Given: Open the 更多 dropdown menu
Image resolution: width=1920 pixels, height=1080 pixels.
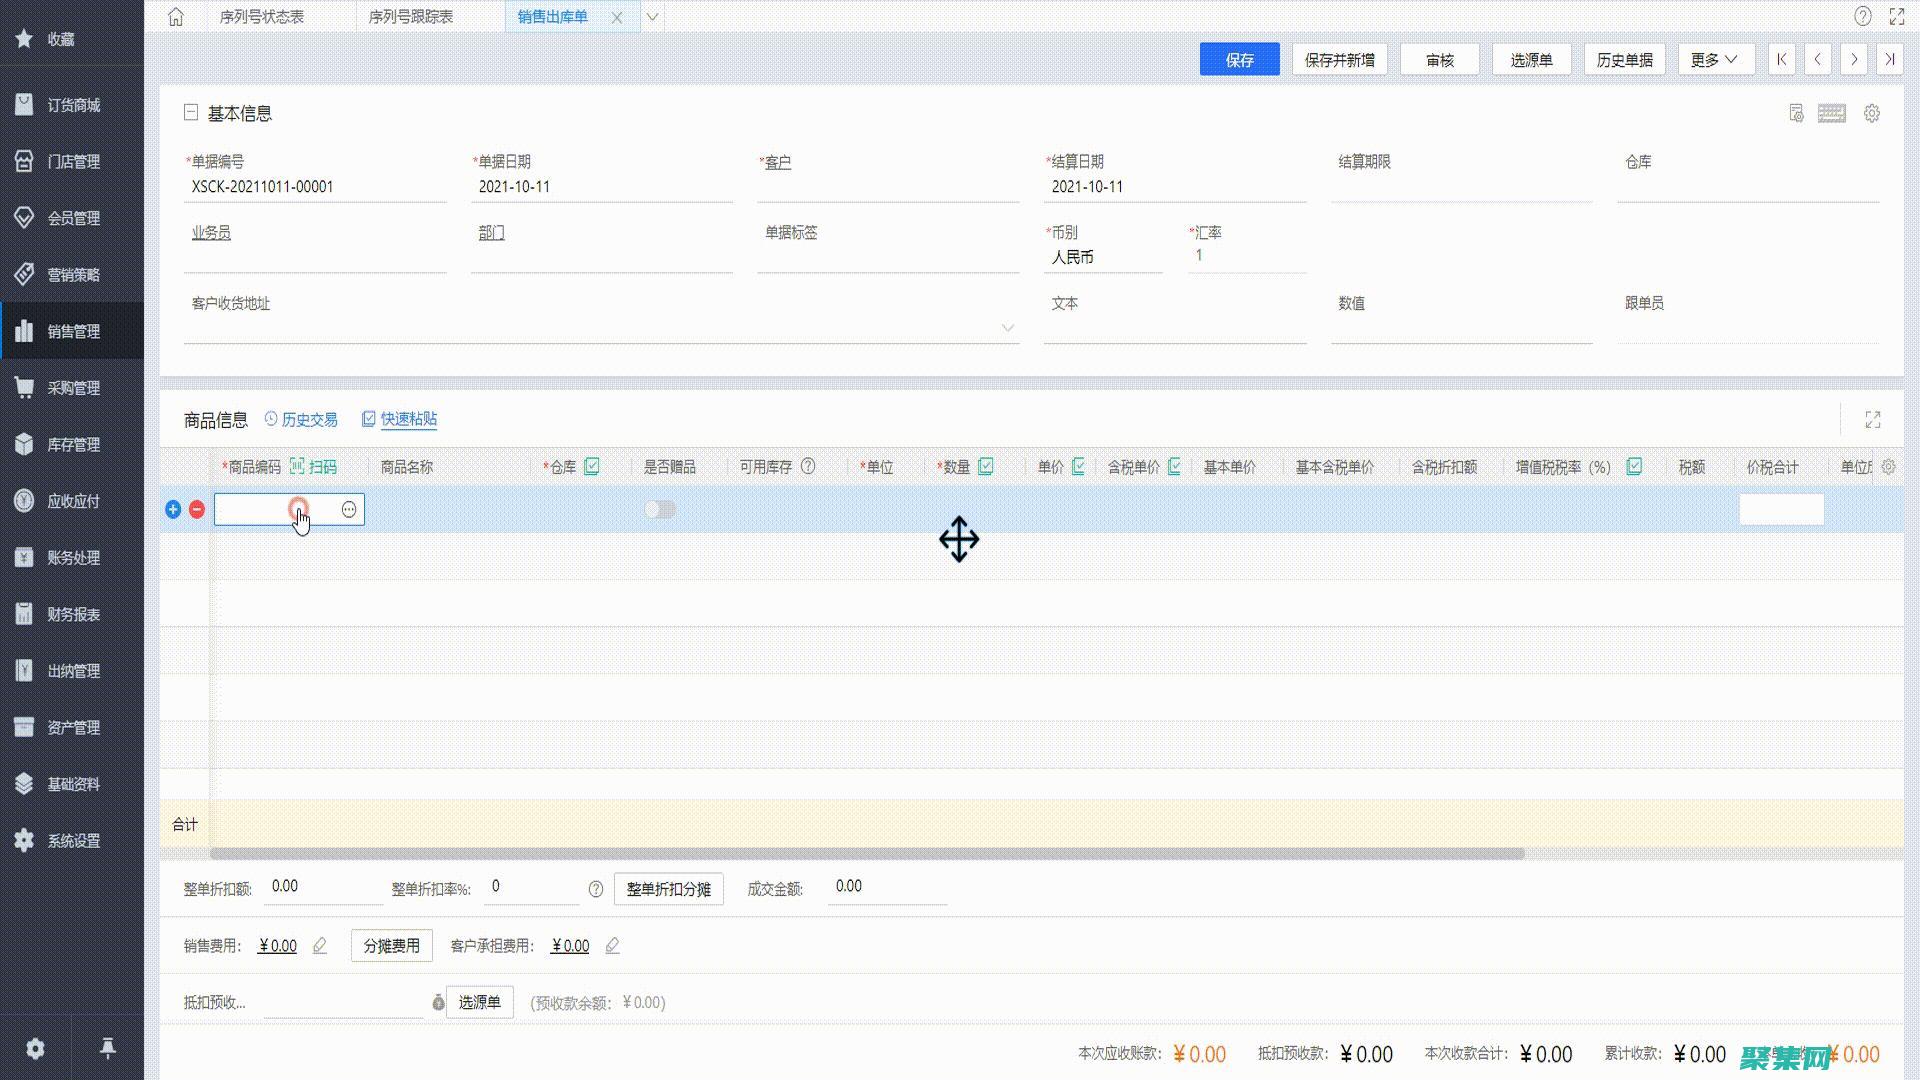Looking at the screenshot, I should [x=1714, y=60].
